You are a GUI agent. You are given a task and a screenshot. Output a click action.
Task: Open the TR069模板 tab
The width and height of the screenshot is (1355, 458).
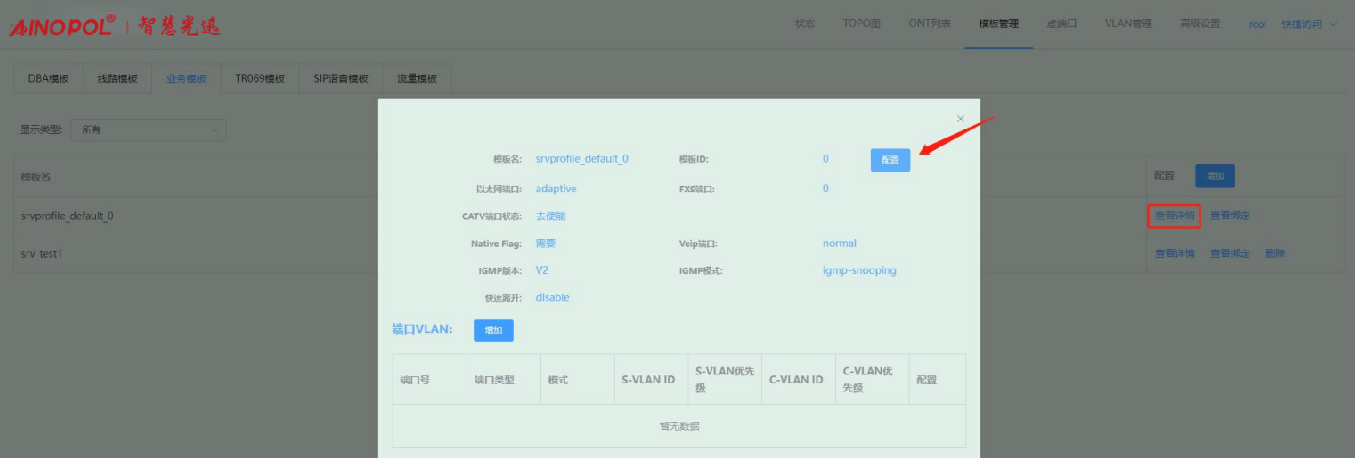260,79
